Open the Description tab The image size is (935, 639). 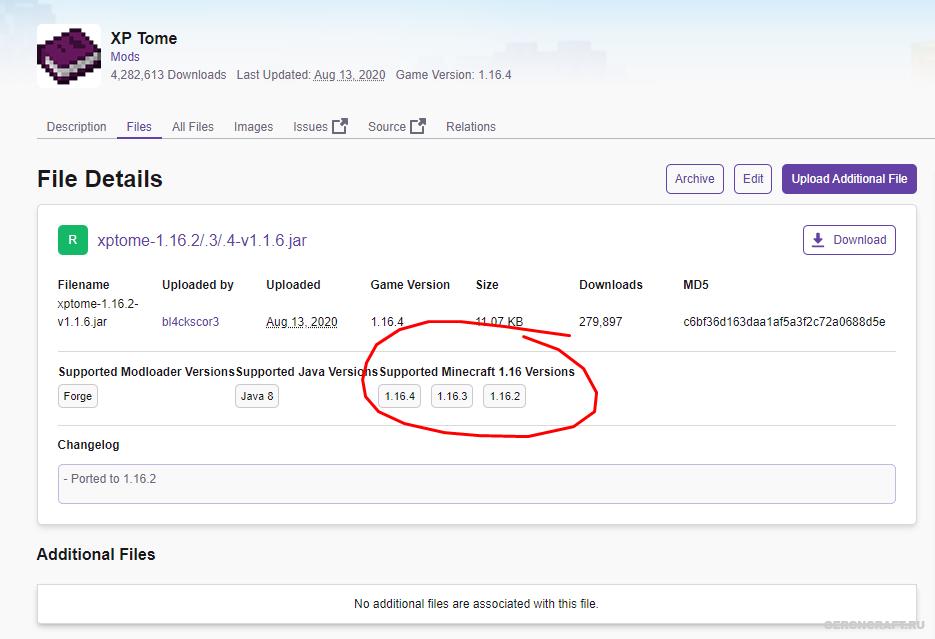(76, 127)
